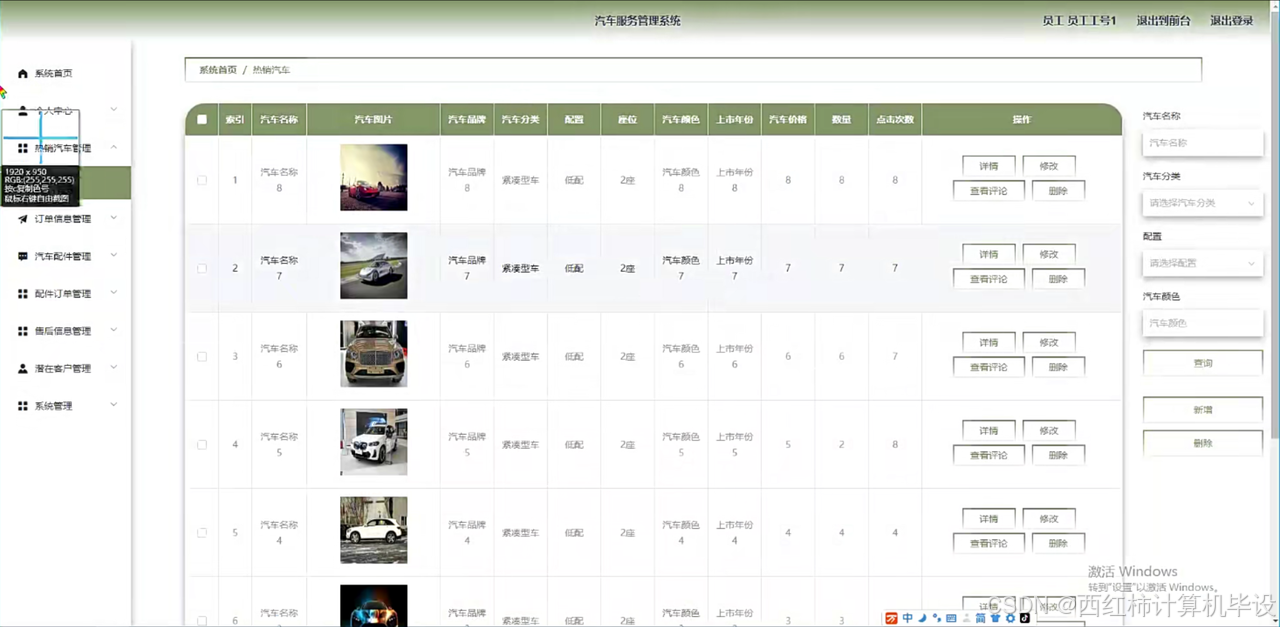The height and width of the screenshot is (627, 1280).
Task: Open the 潜在客户管理 menu item
Action: point(65,368)
